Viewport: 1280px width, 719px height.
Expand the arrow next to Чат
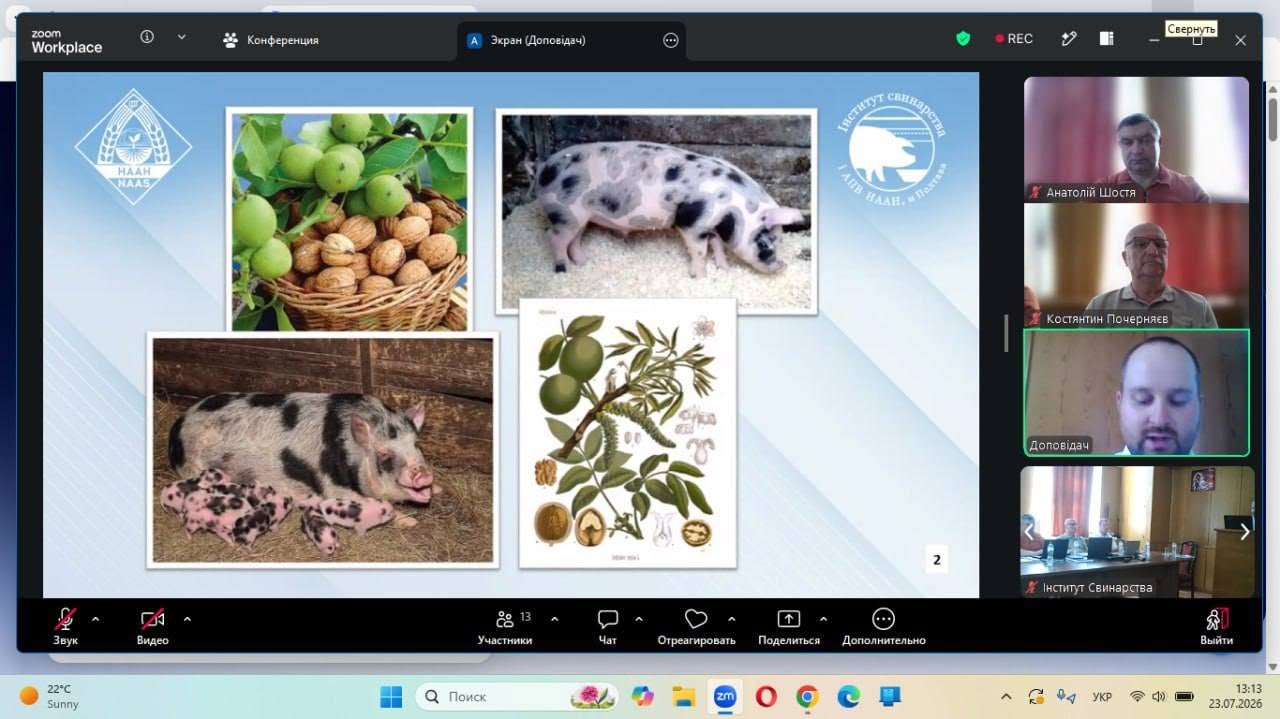[639, 619]
